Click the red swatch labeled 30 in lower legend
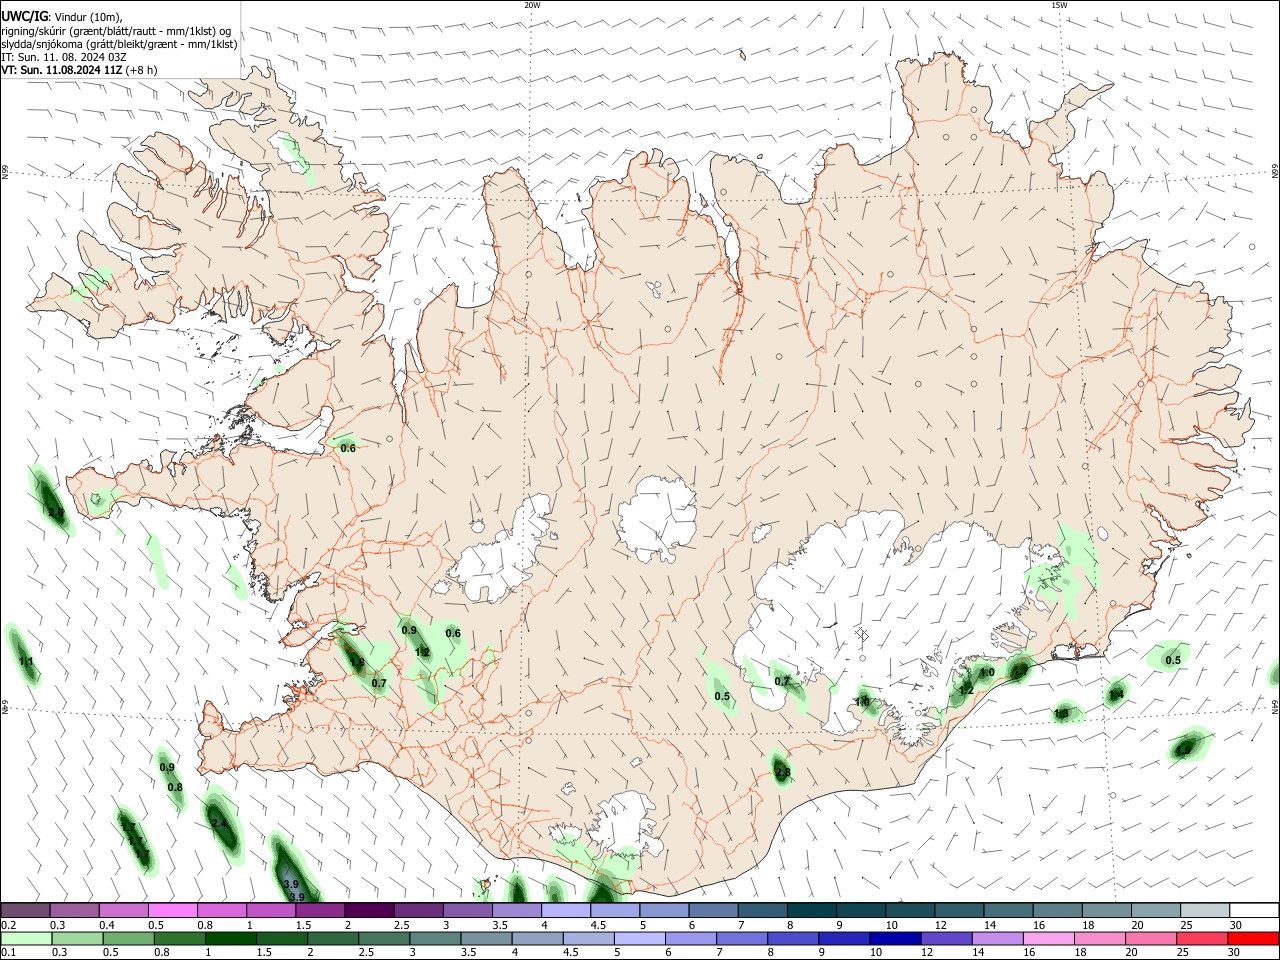Viewport: 1280px width, 960px height. click(x=1254, y=938)
